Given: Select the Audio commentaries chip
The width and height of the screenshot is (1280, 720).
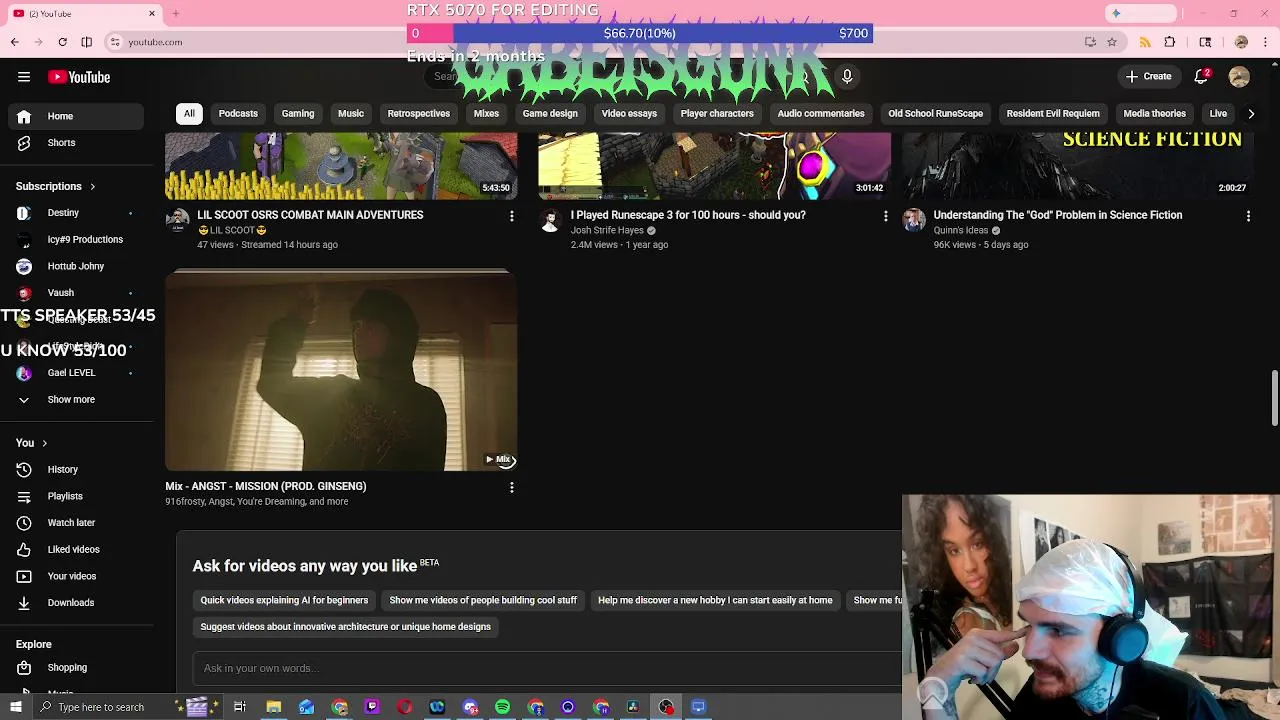Looking at the screenshot, I should coord(821,114).
